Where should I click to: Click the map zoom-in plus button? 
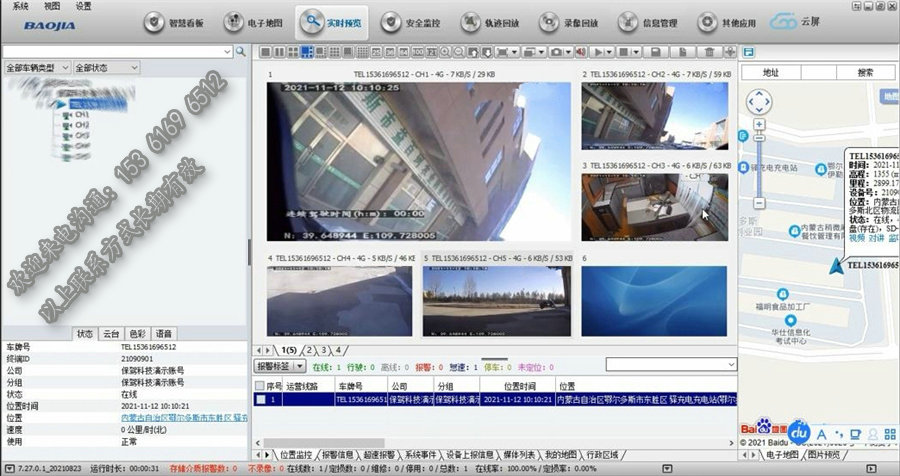(x=759, y=125)
